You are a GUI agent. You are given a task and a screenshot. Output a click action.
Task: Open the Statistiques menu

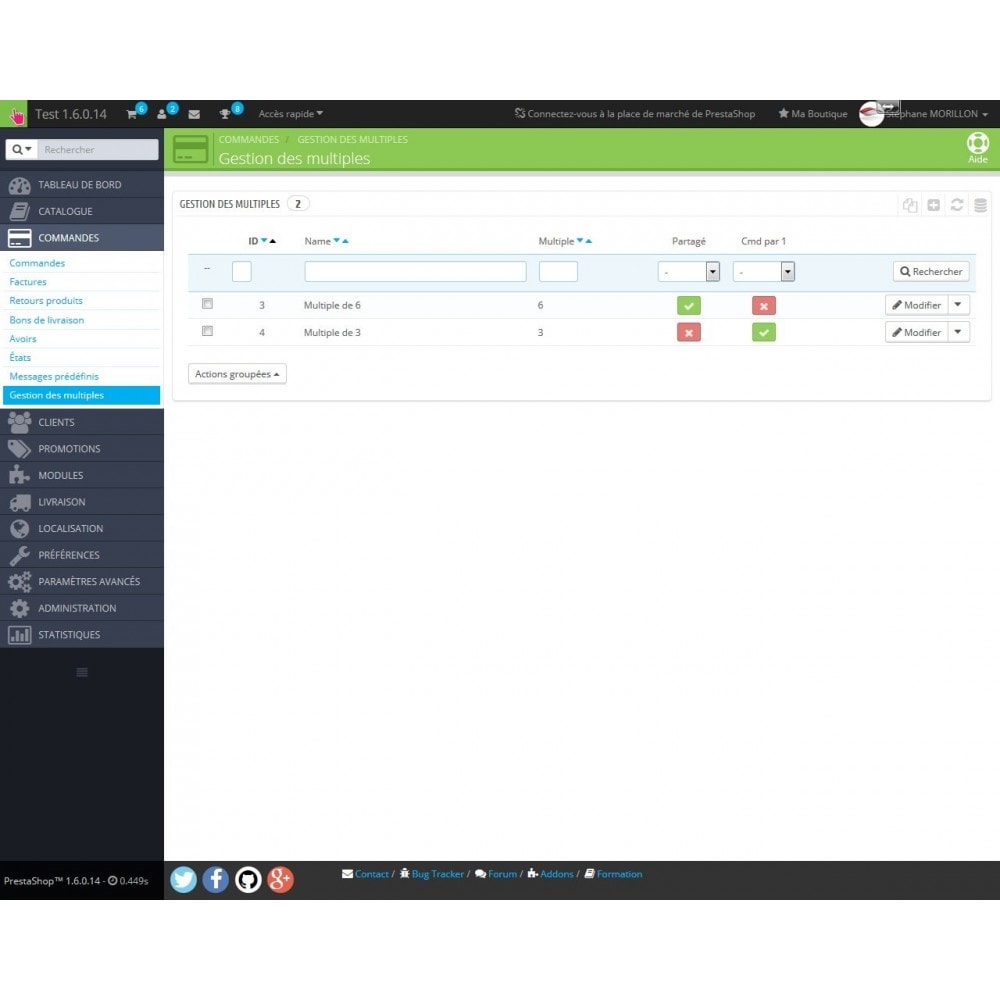pyautogui.click(x=82, y=635)
